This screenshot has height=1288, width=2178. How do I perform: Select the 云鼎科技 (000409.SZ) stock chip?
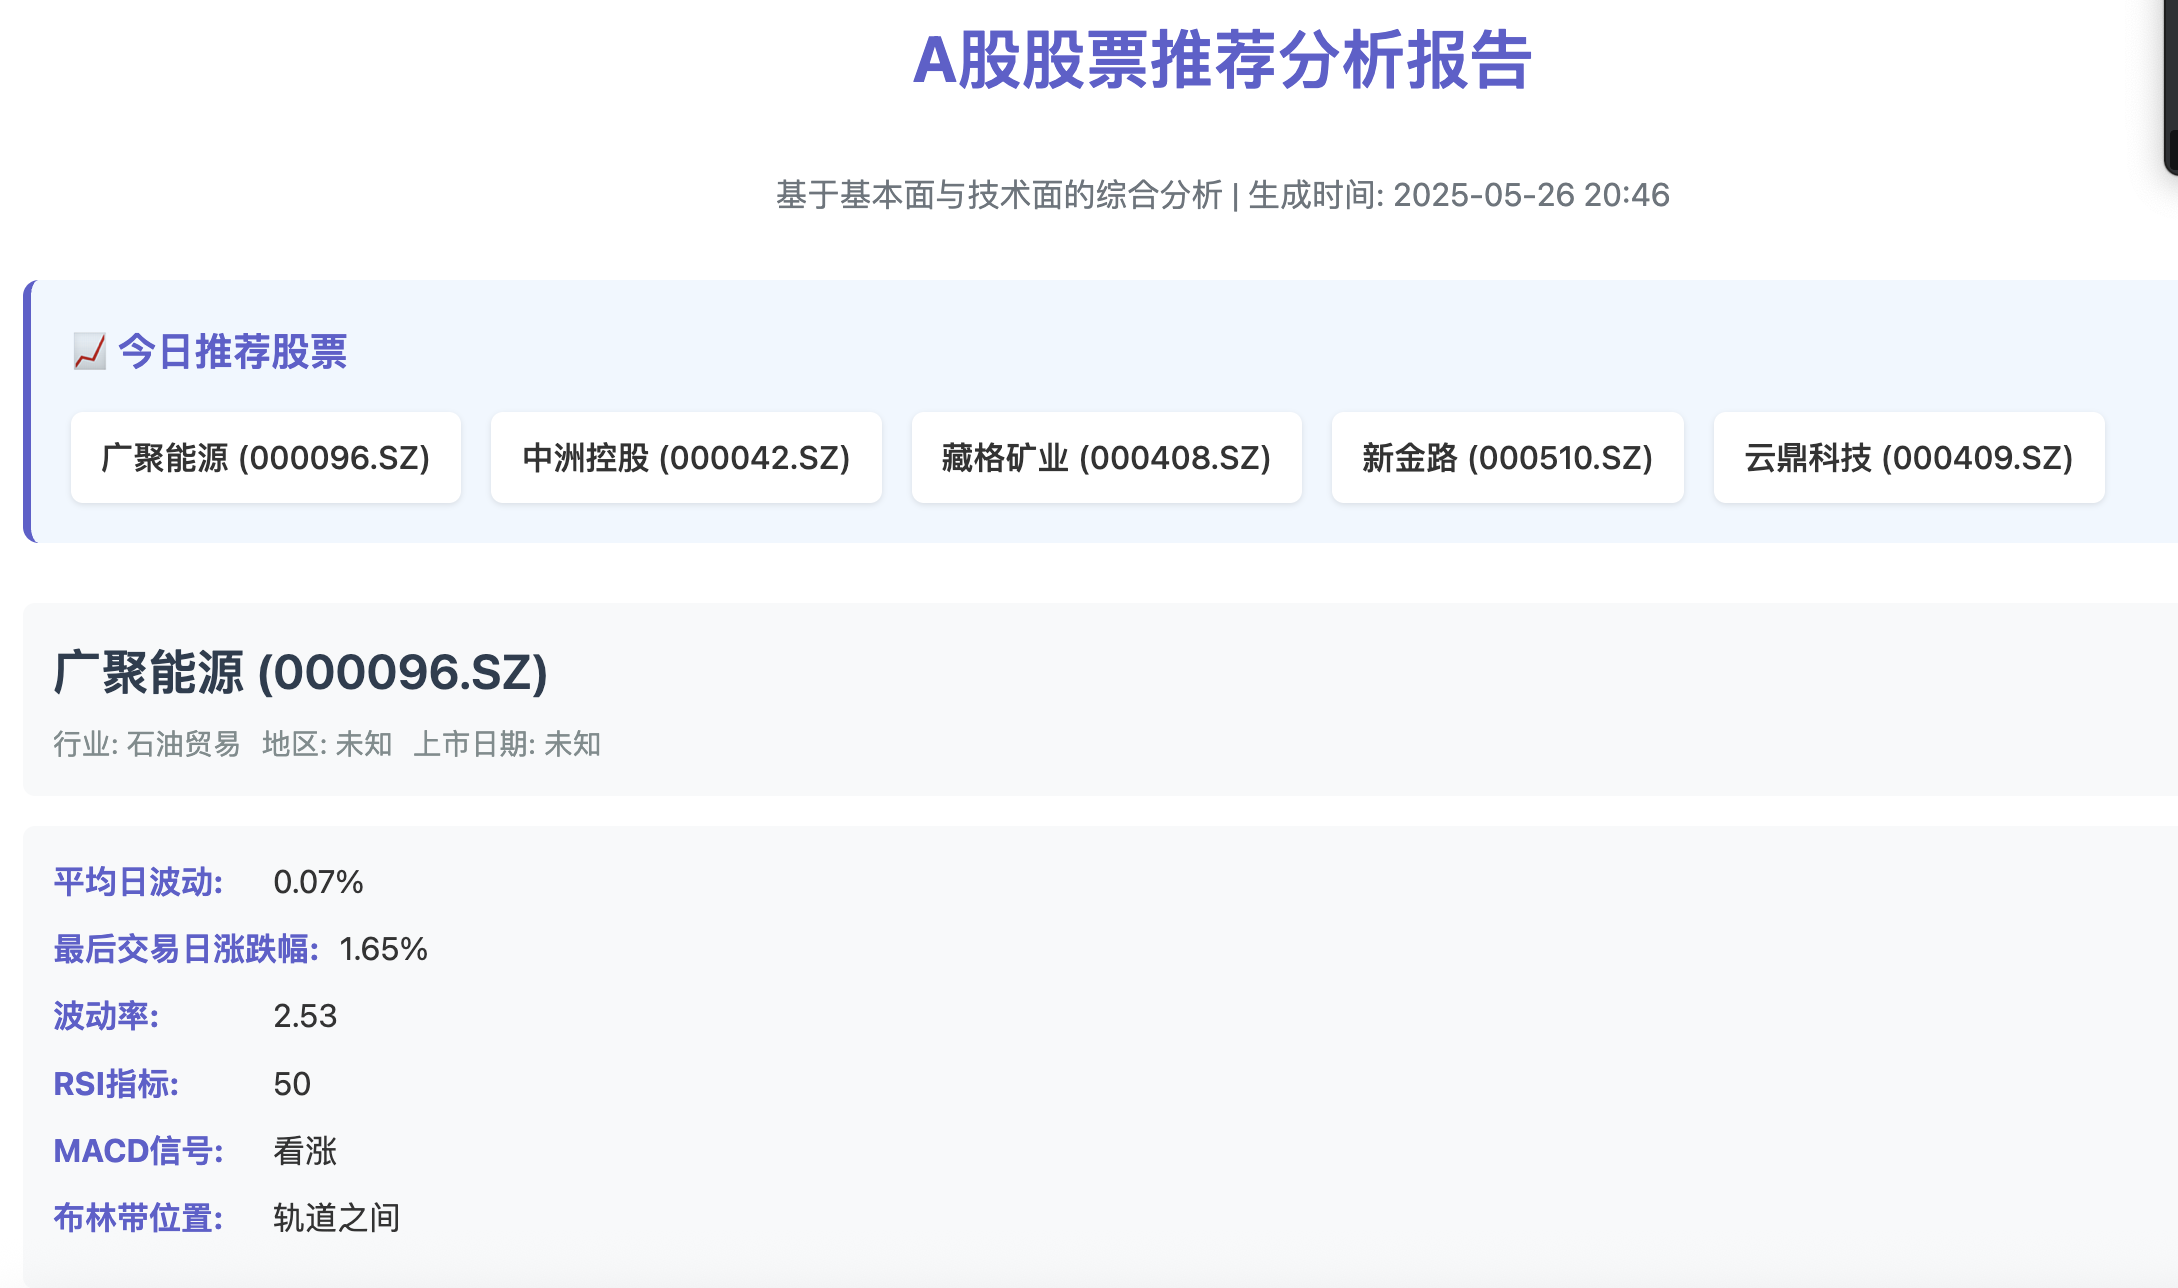pos(1909,458)
